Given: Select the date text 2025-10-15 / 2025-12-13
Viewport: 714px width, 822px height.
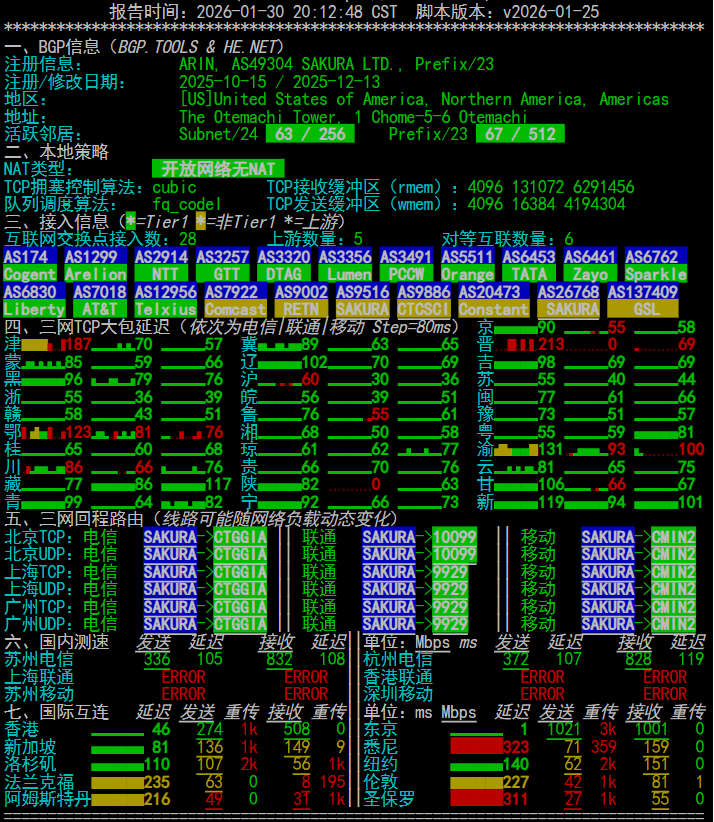Looking at the screenshot, I should click(x=279, y=82).
